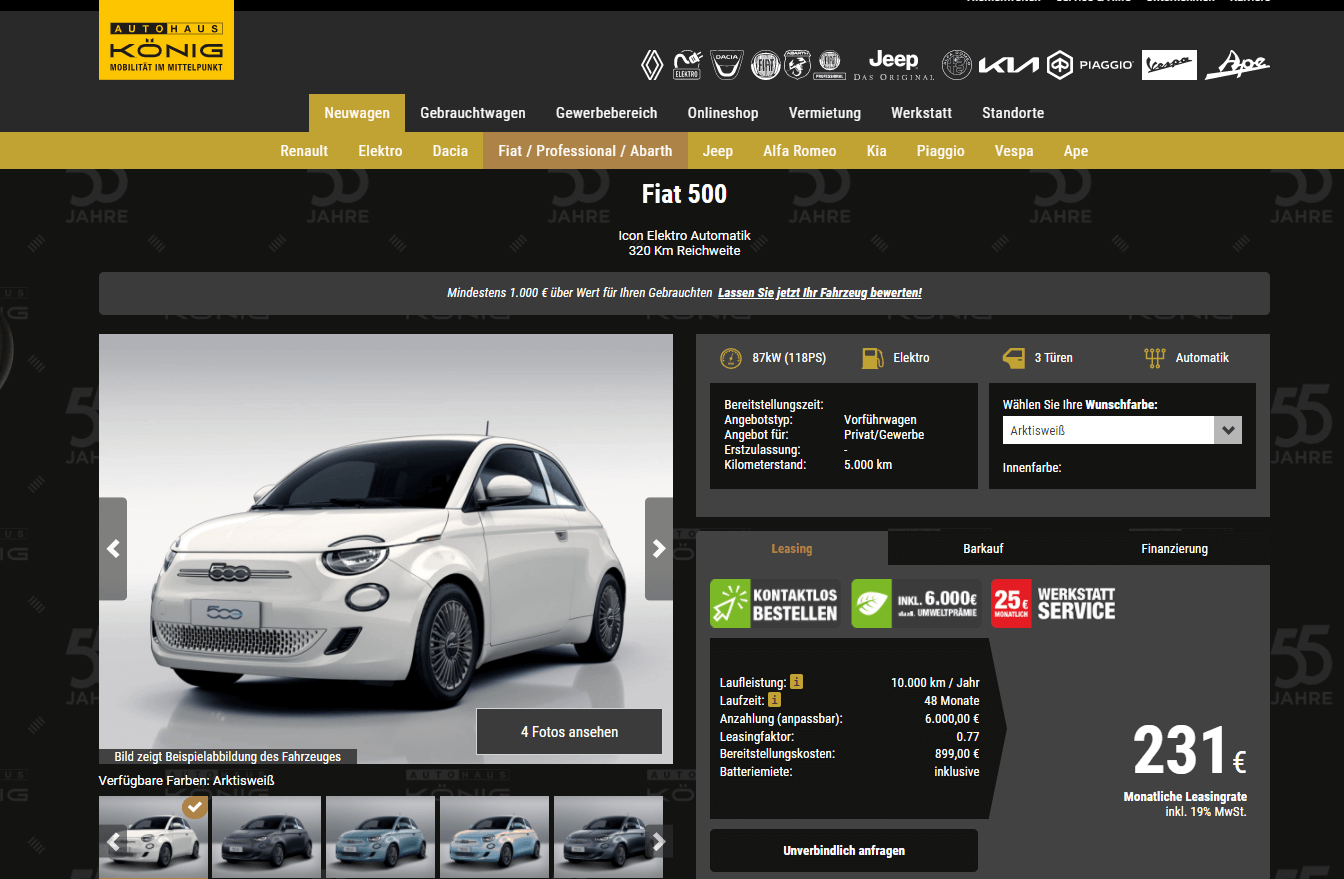Open the Vermietung menu
The width and height of the screenshot is (1344, 879).
tap(825, 113)
